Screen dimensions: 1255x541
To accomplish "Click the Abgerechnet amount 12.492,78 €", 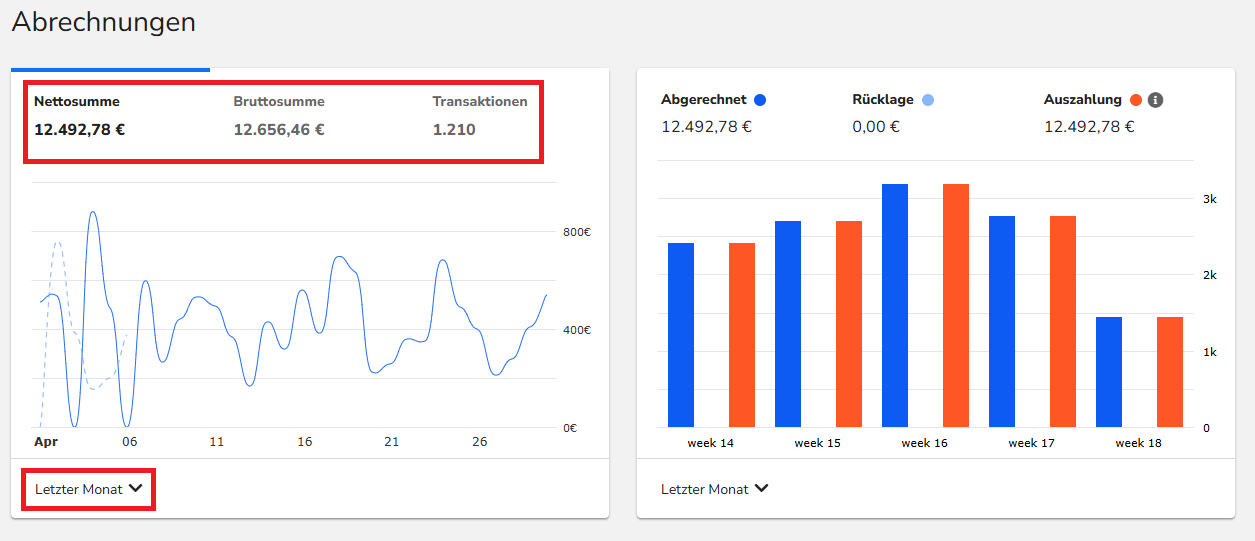I will click(707, 127).
